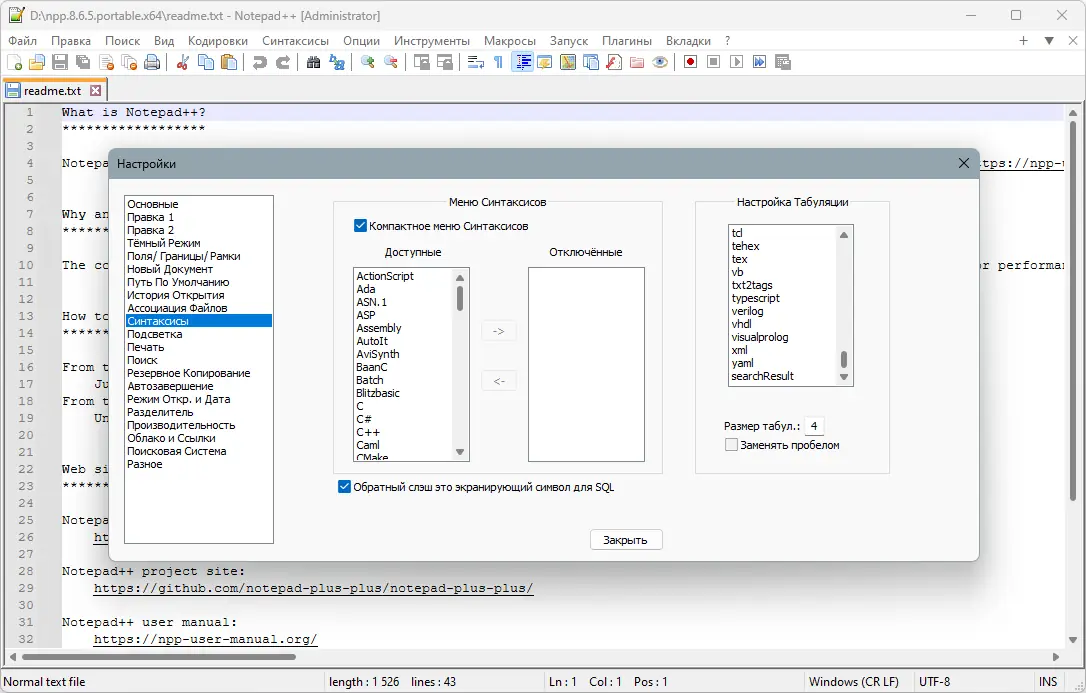The width and height of the screenshot is (1086, 693).
Task: Move 'ActionScript' right with the arrow button
Action: (498, 330)
